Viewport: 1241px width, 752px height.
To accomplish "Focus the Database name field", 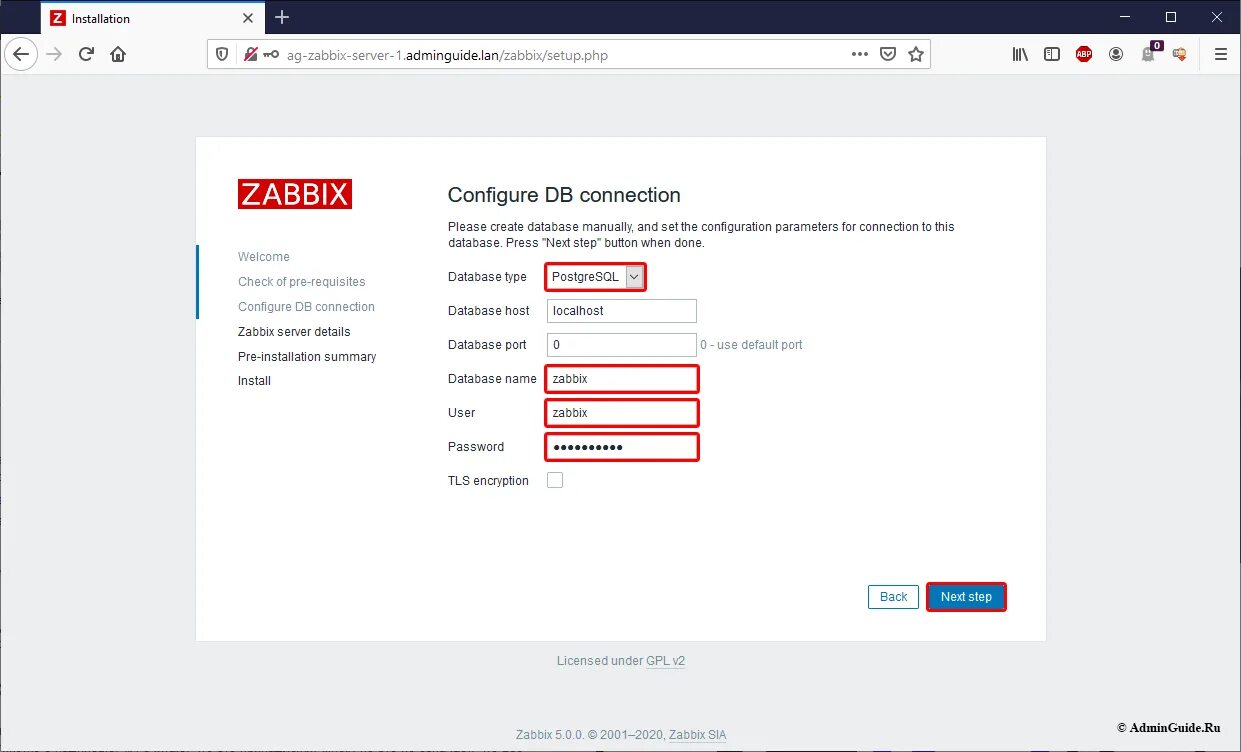I will [x=622, y=379].
